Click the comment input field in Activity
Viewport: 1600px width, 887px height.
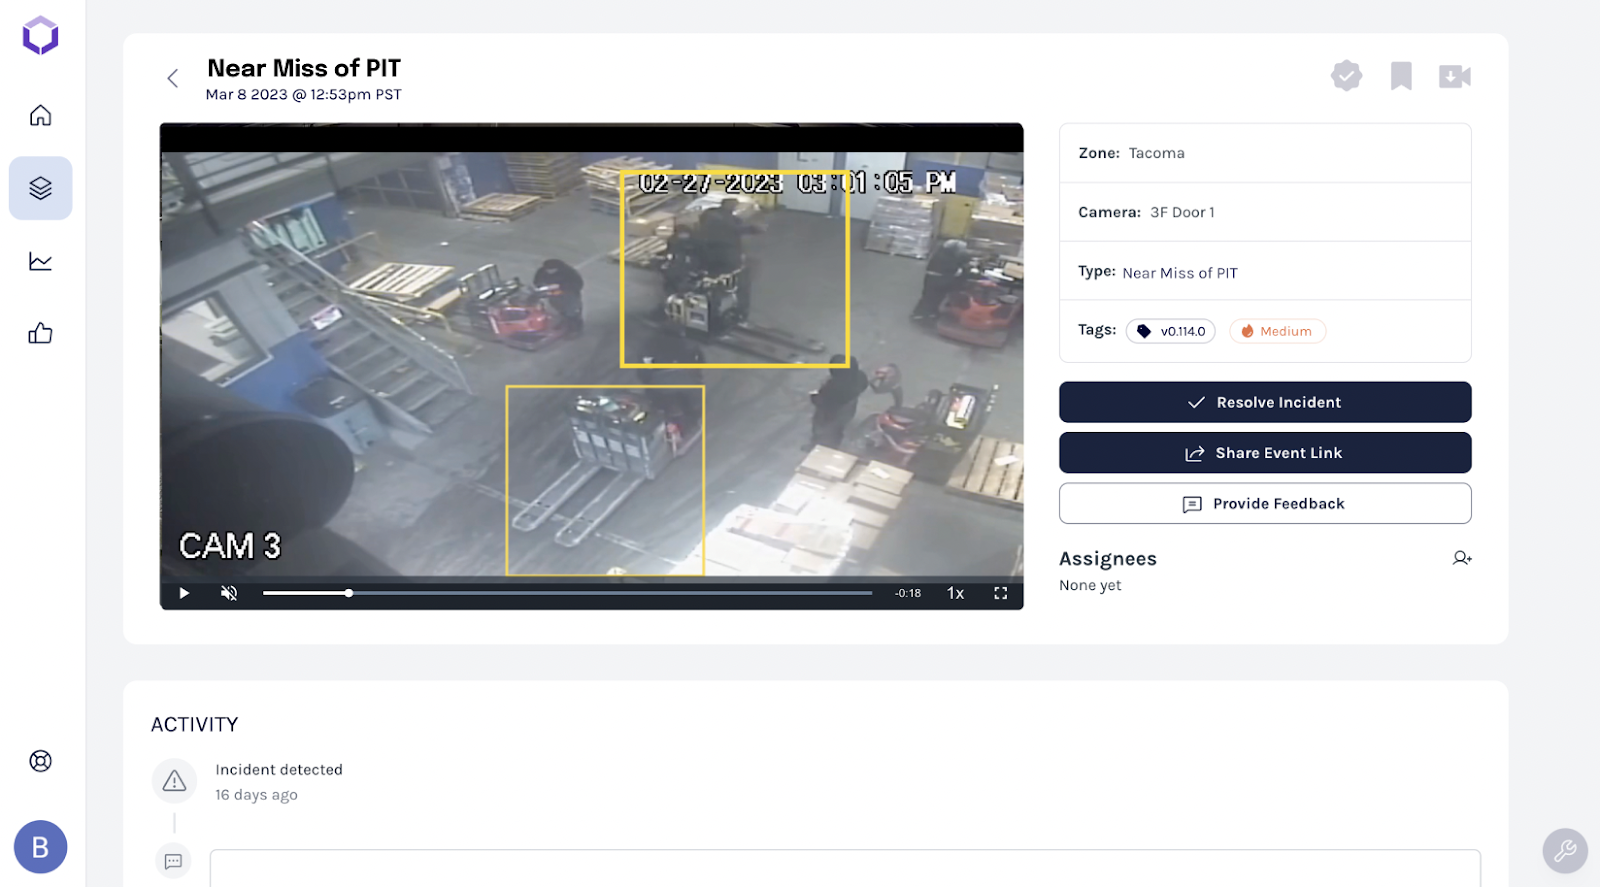845,868
